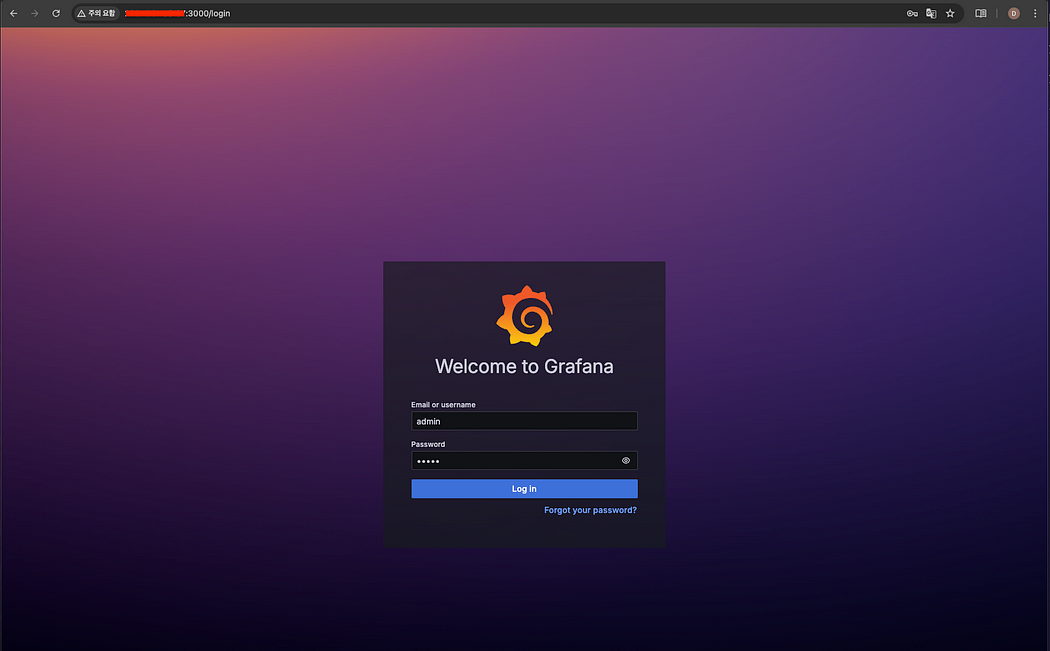
Task: Click the Grafana logo
Action: point(524,316)
